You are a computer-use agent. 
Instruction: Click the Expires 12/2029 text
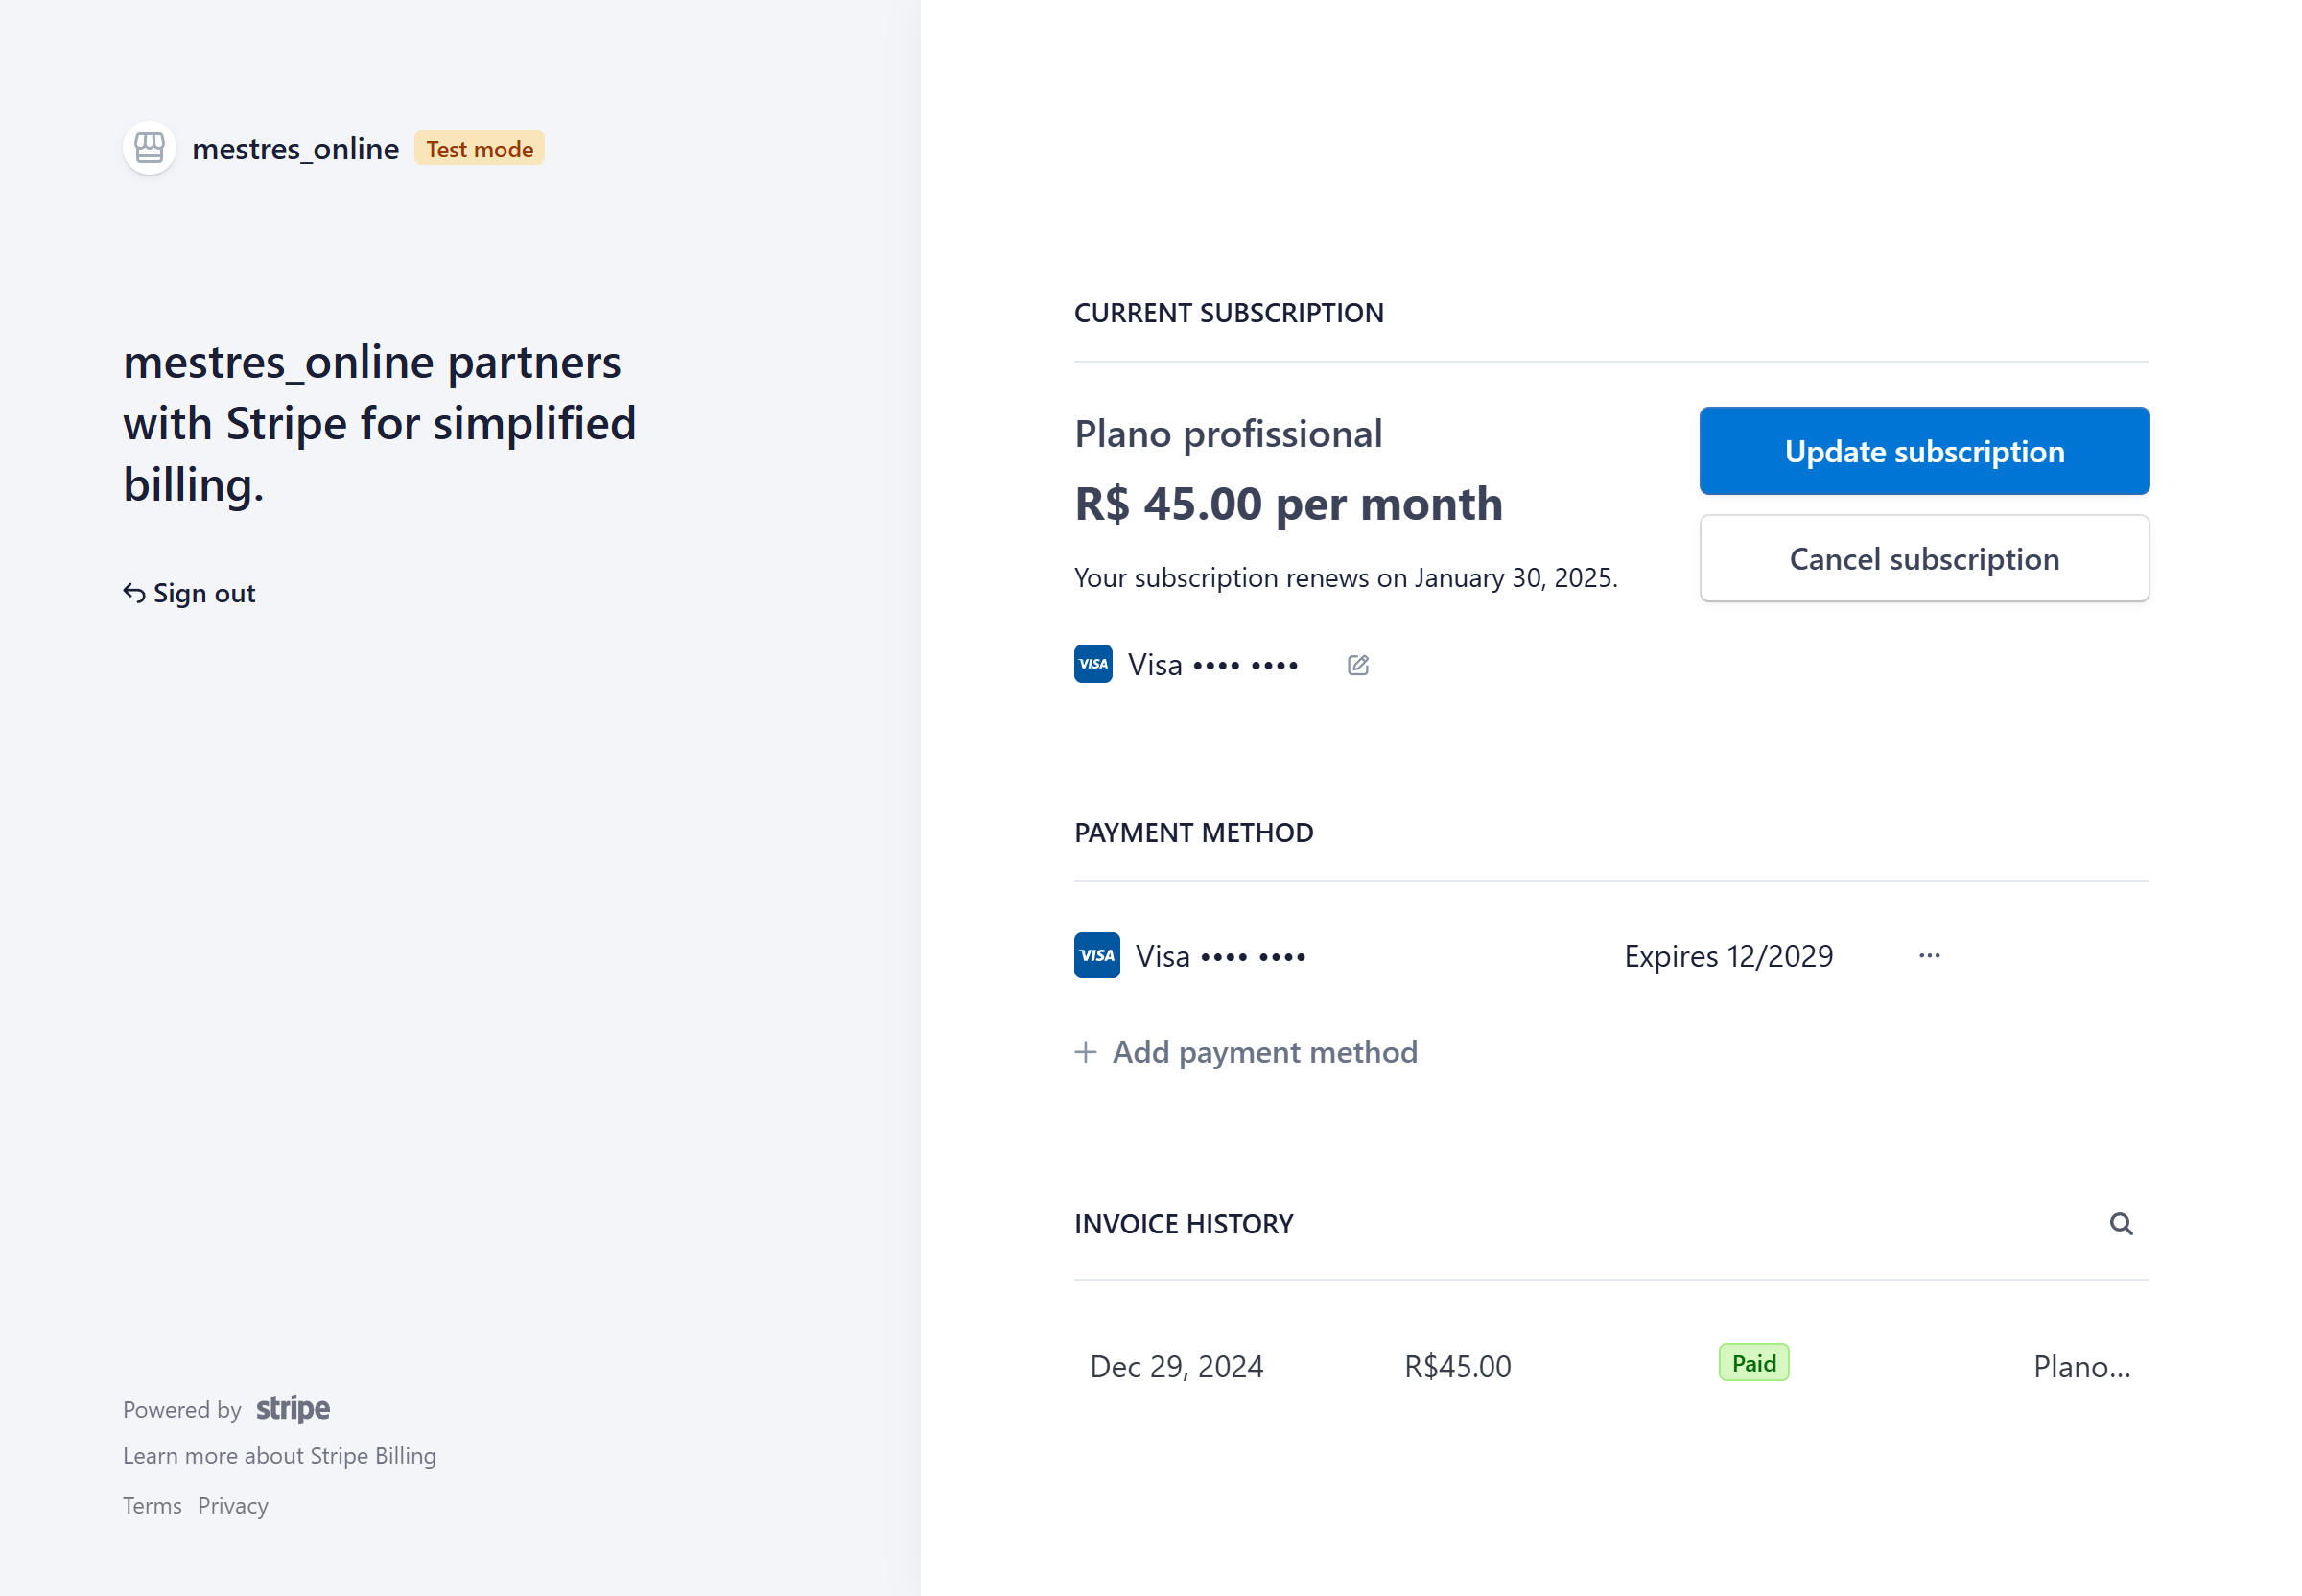point(1728,956)
